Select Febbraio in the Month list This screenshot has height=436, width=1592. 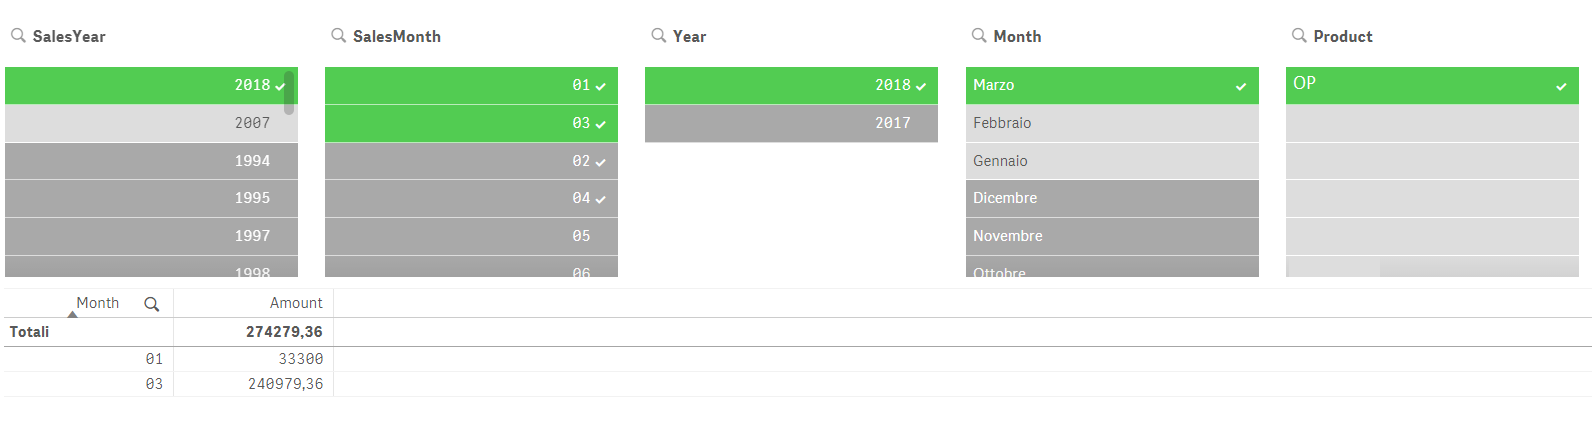click(1112, 123)
